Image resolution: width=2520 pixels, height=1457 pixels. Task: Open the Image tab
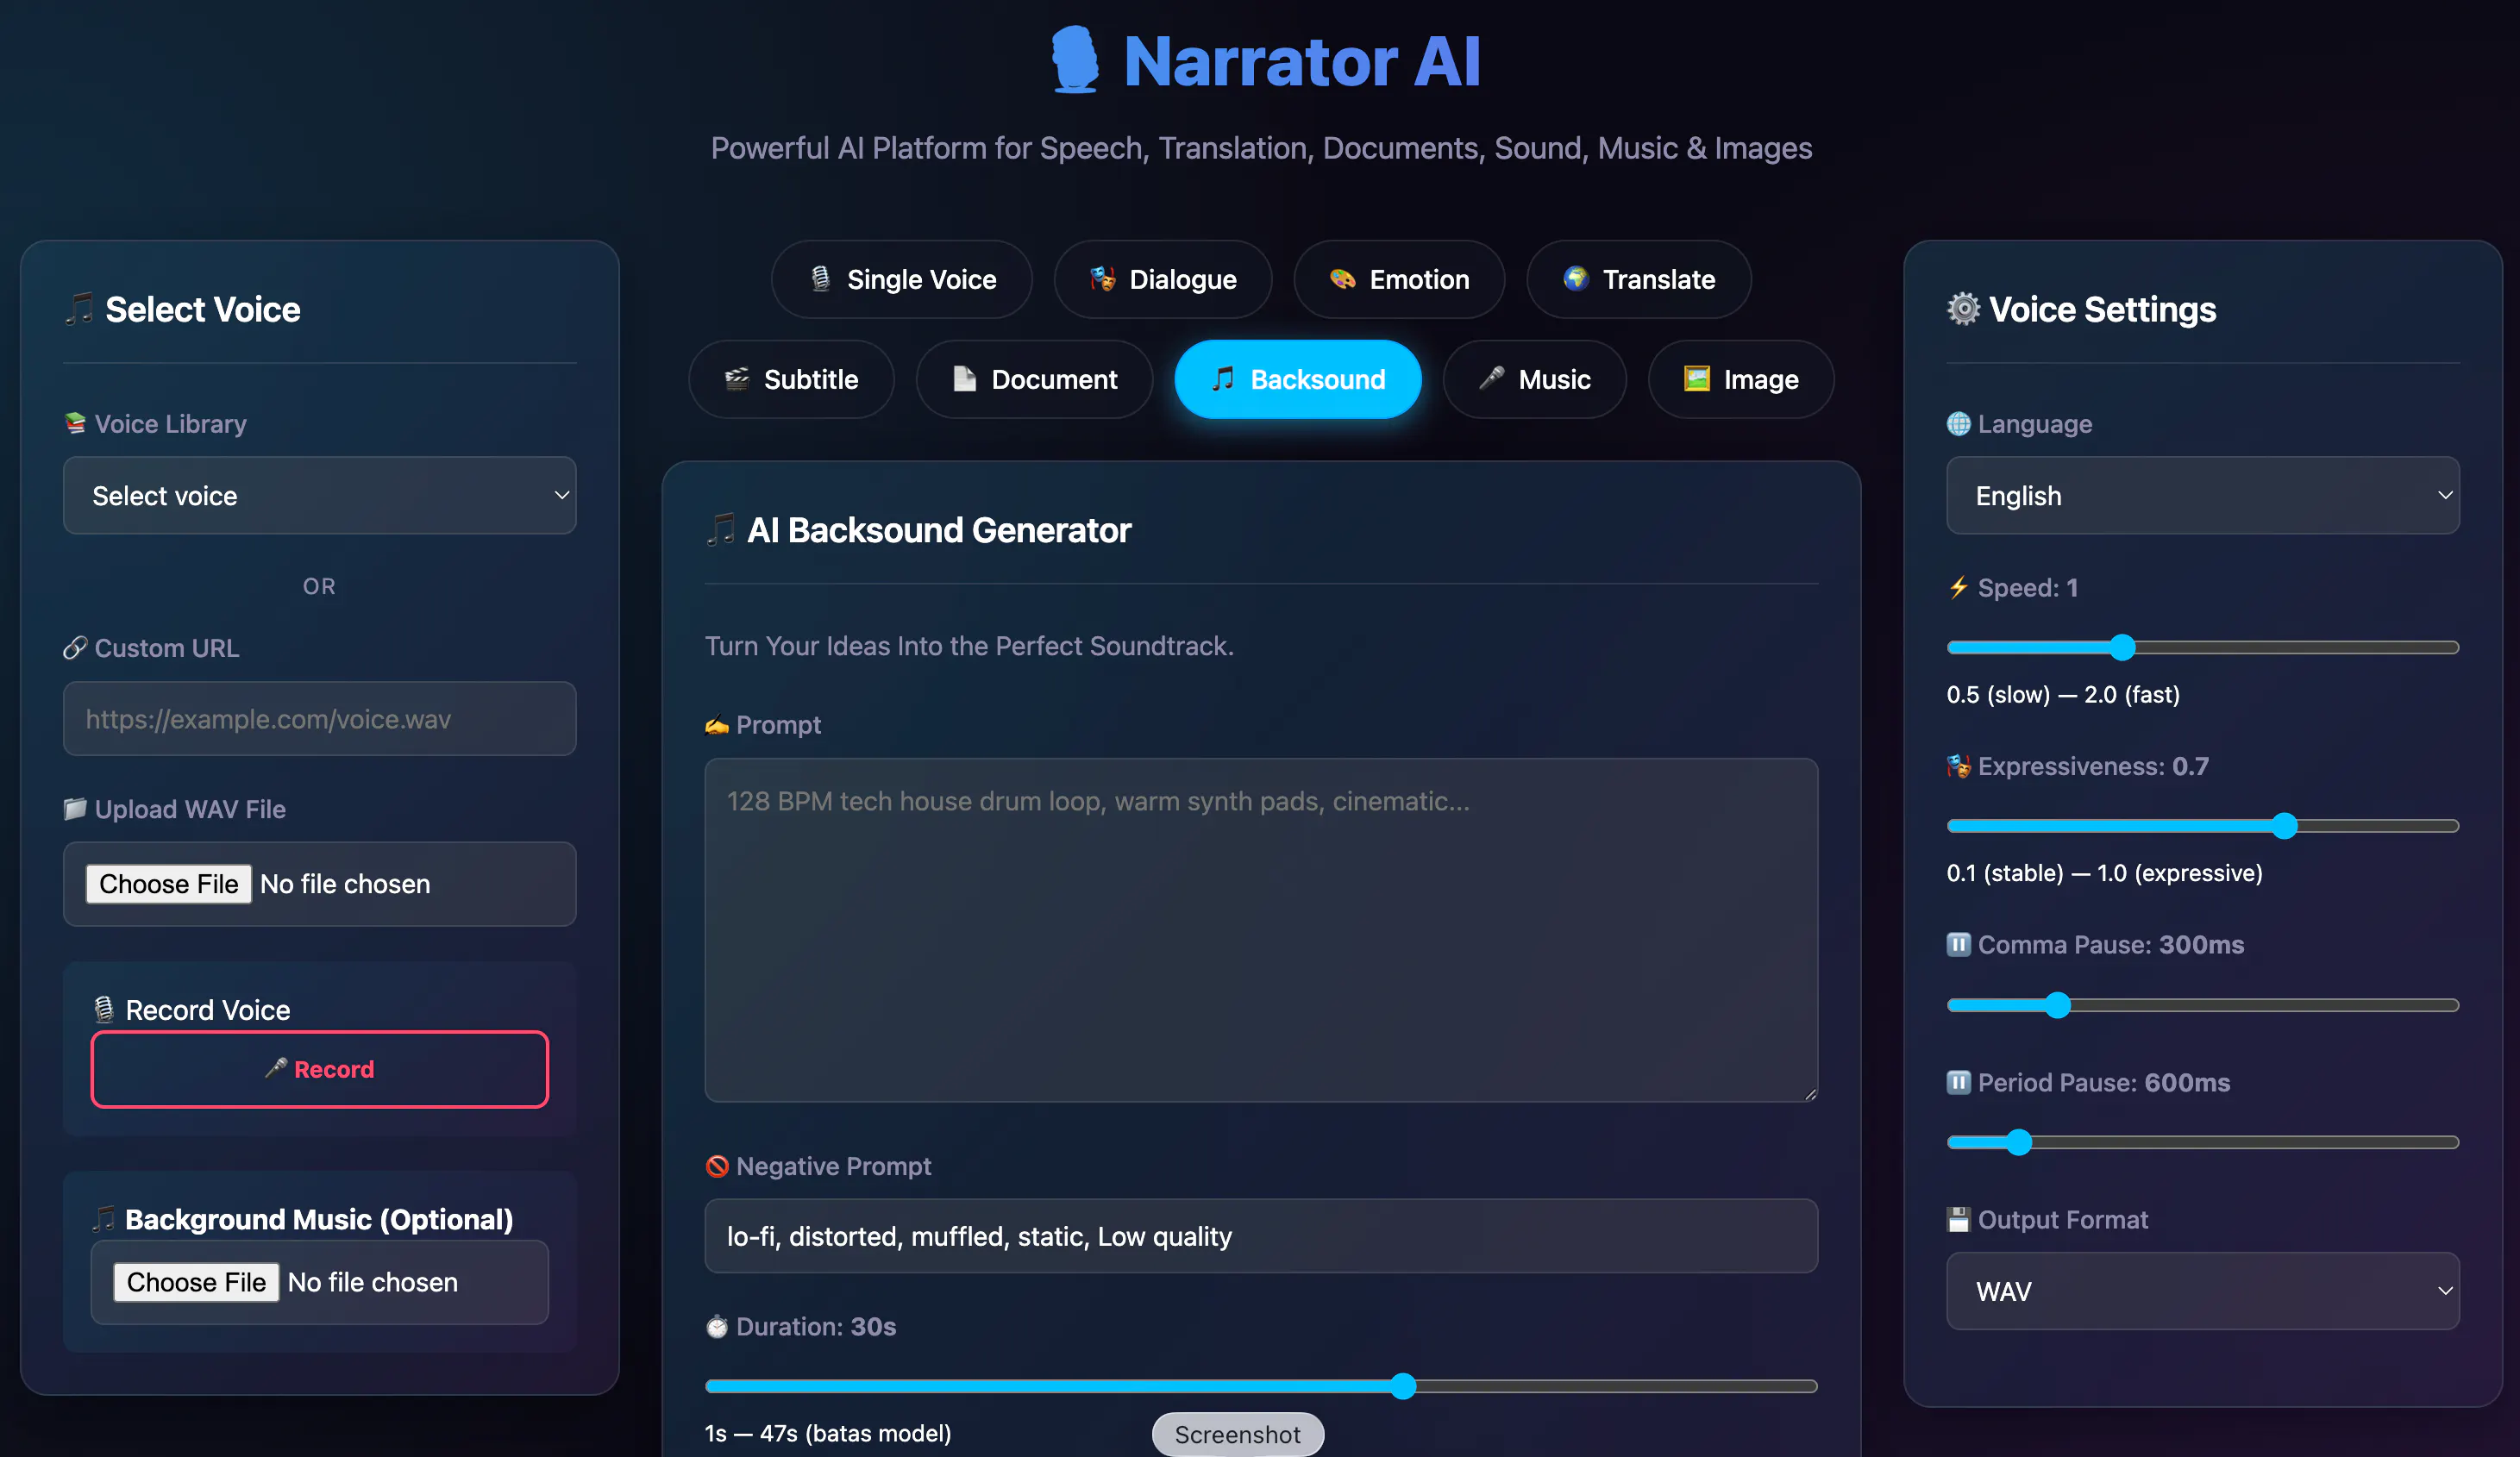click(1741, 379)
